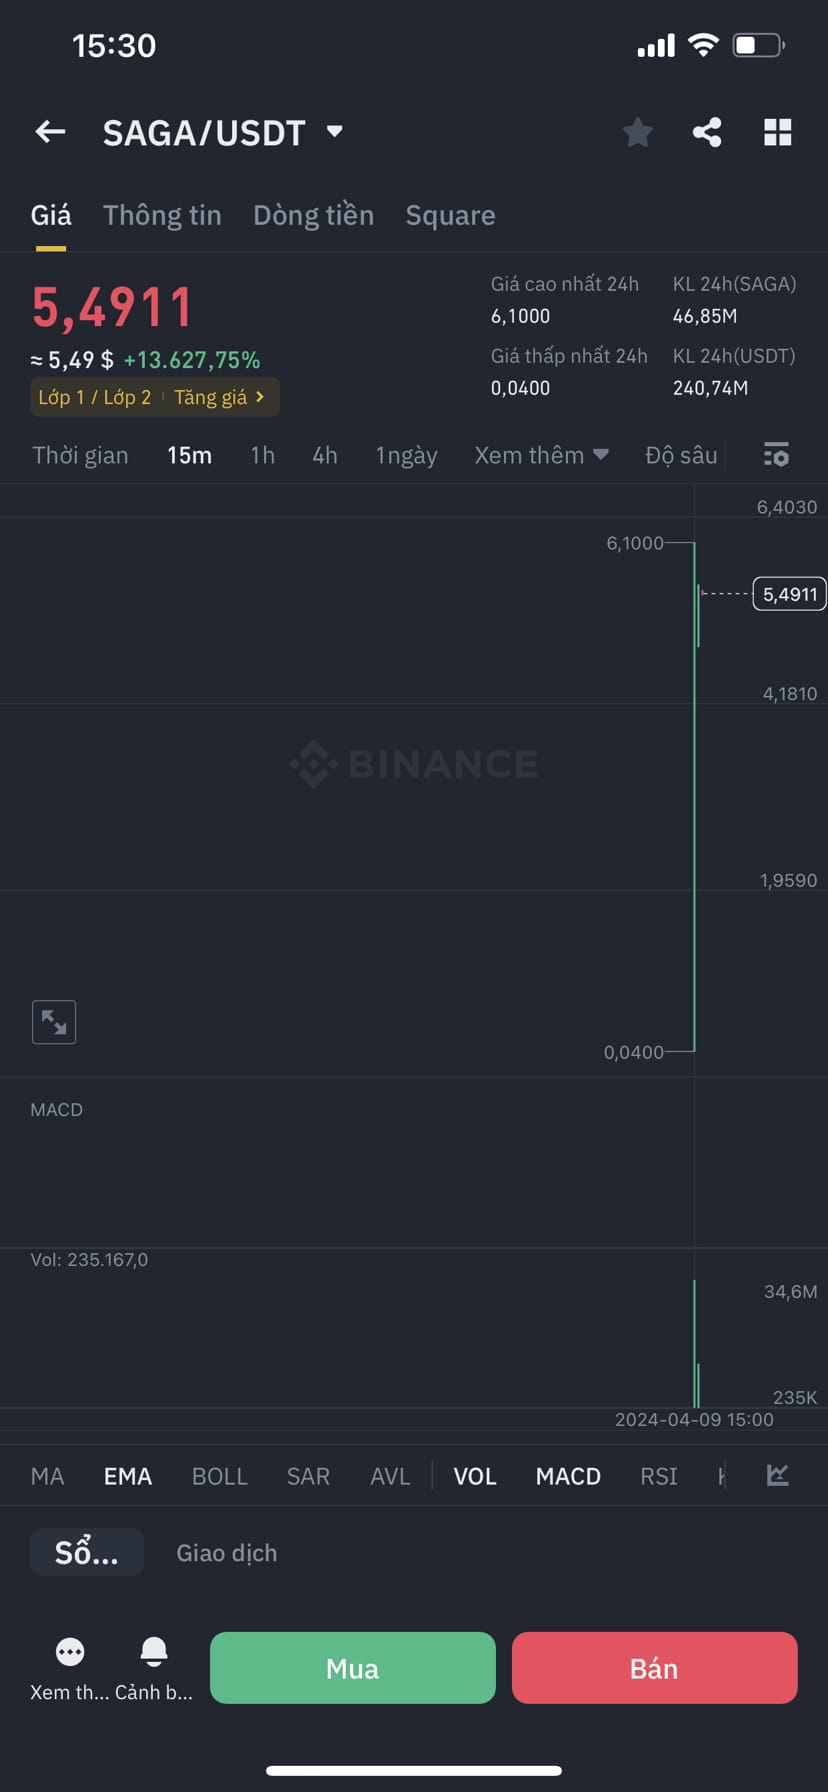Open chart settings icon beside Độ sâu
The width and height of the screenshot is (828, 1792).
coord(776,455)
